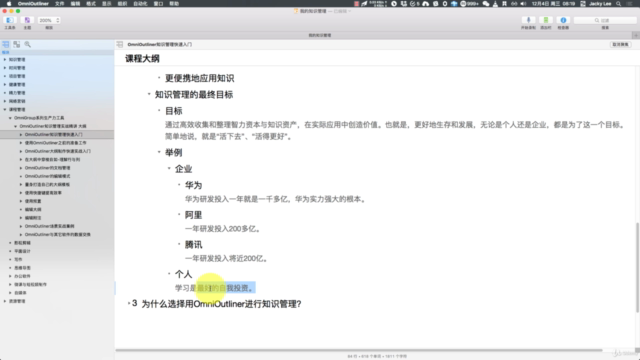This screenshot has width=640, height=360.
Task: Add a new tab with the plus button
Action: click(x=636, y=36)
